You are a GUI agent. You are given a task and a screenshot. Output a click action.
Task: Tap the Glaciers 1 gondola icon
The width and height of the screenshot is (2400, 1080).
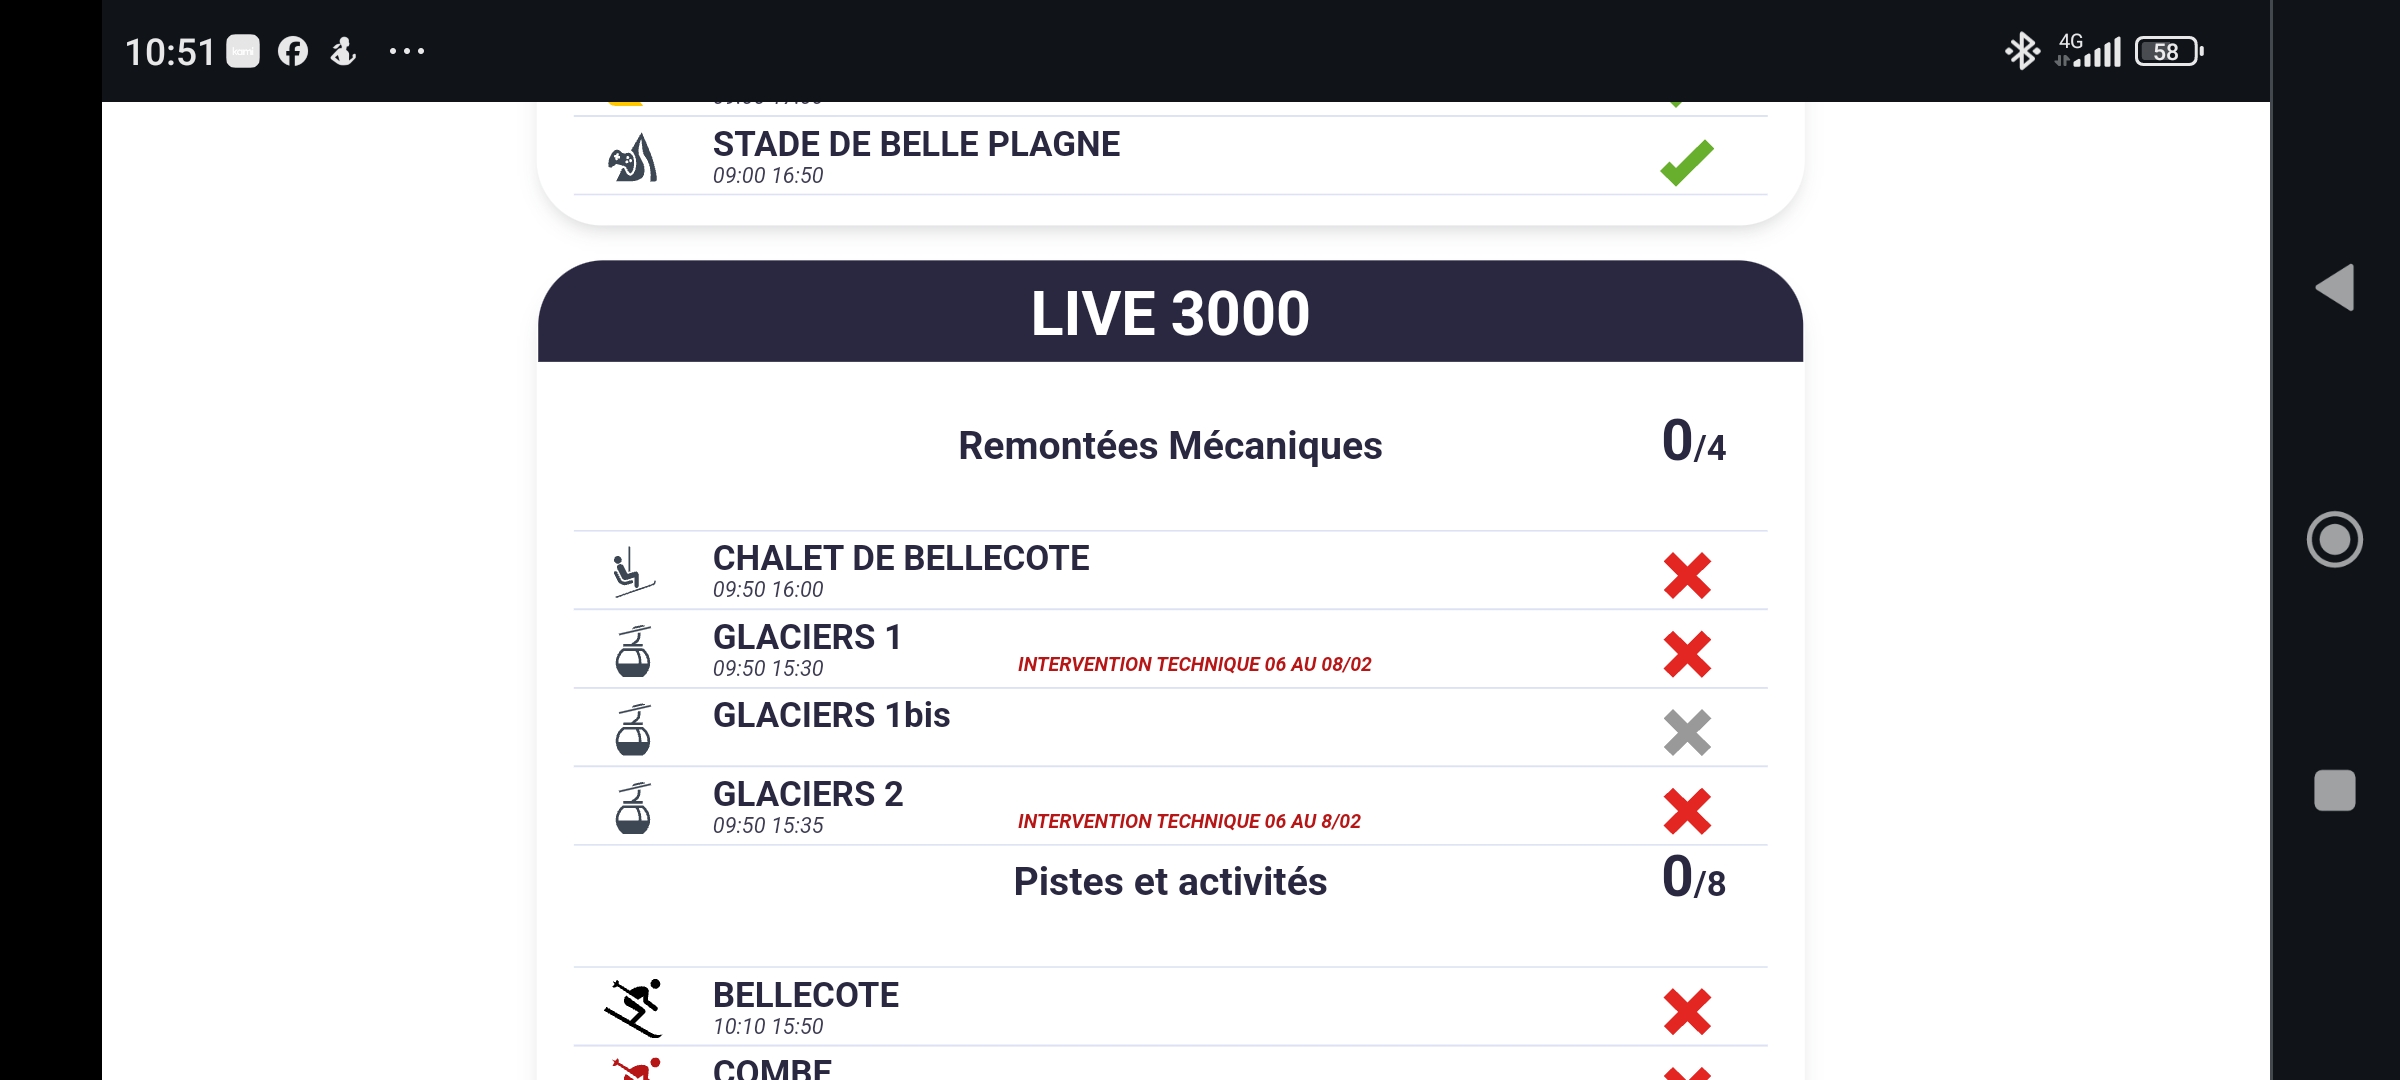[633, 651]
